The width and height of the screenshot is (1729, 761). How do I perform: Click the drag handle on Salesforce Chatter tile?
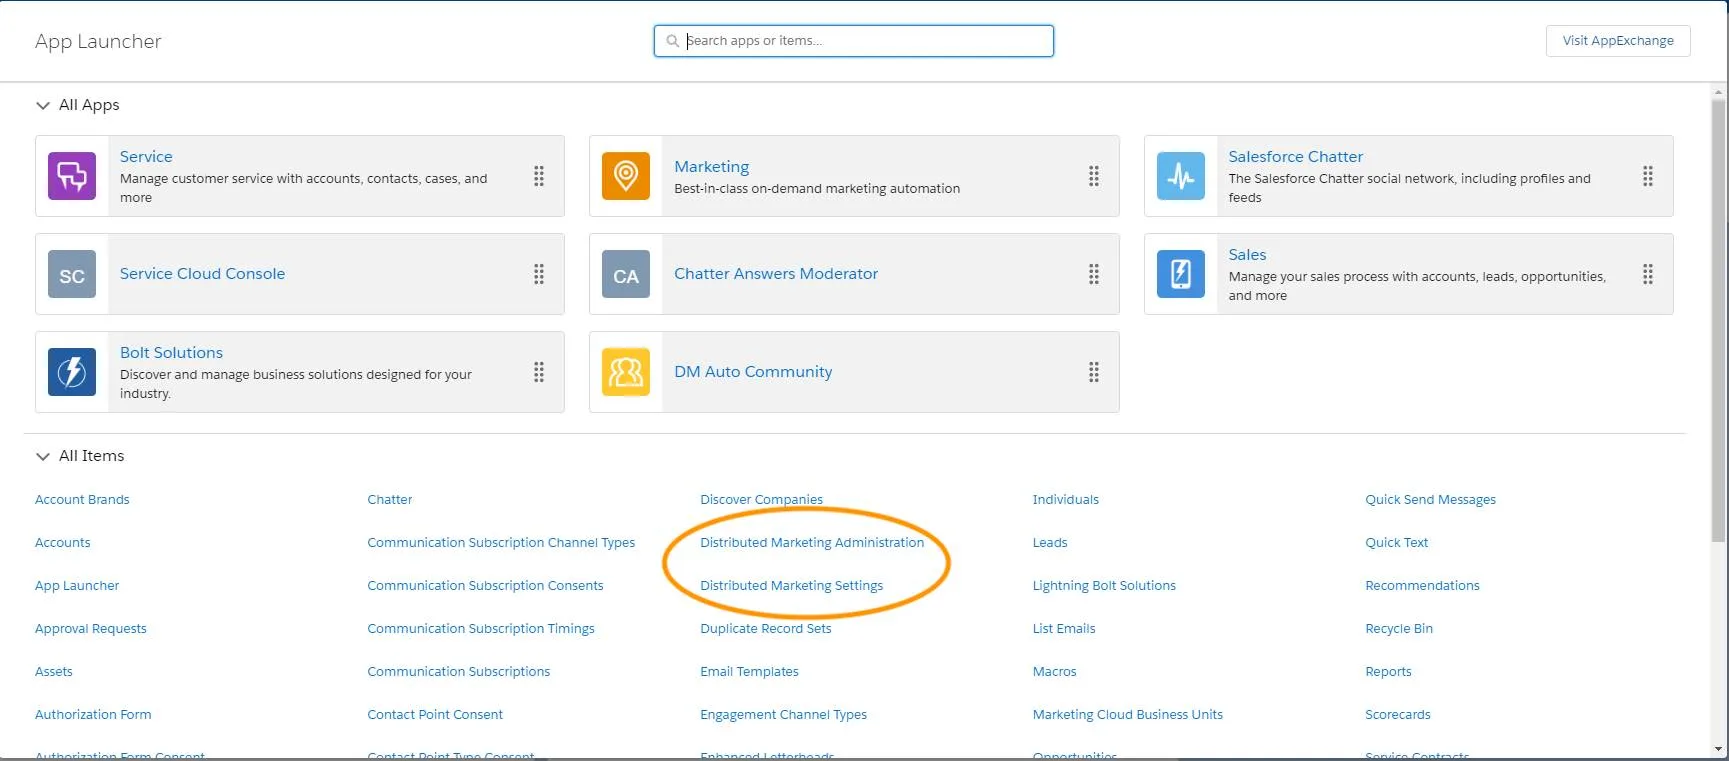[x=1648, y=176]
